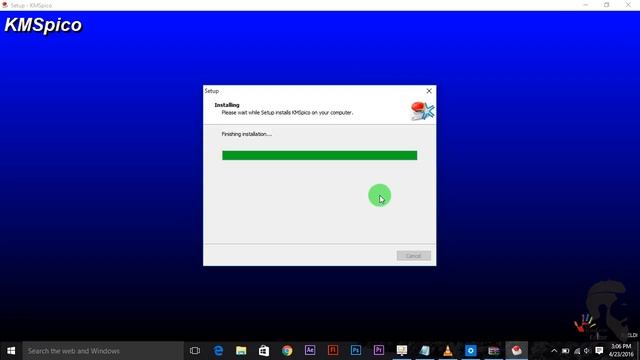Restore the Setup - KMSpico outer window
Image resolution: width=640 pixels, height=360 pixels.
(607, 5)
